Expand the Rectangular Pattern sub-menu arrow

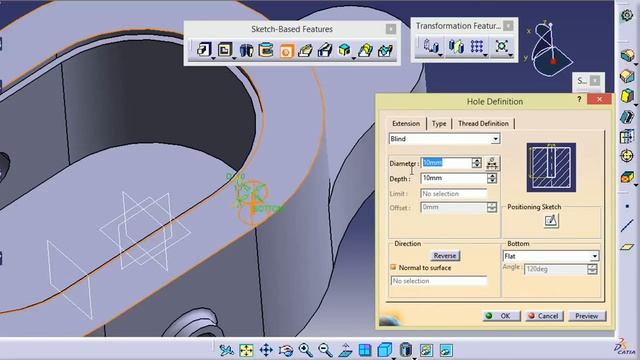point(485,55)
